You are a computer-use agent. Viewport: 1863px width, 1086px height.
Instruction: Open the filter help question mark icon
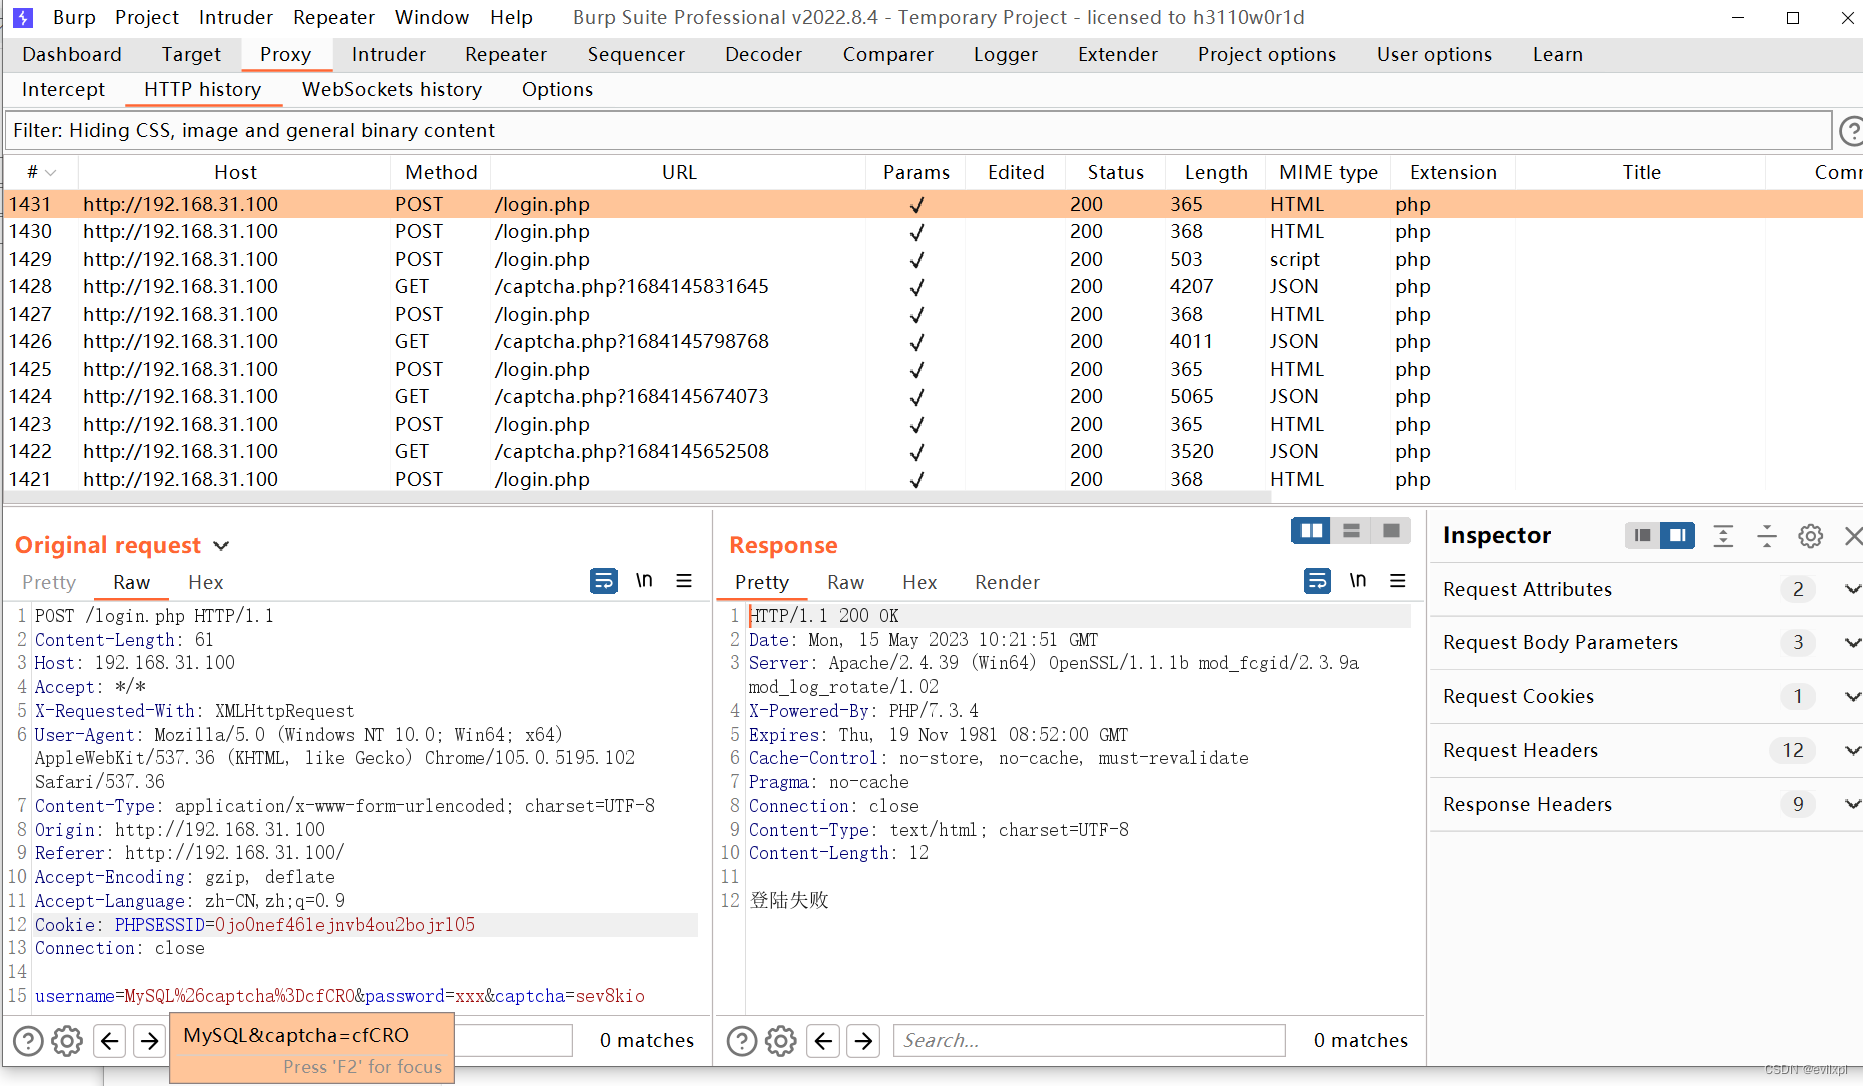click(x=1851, y=131)
